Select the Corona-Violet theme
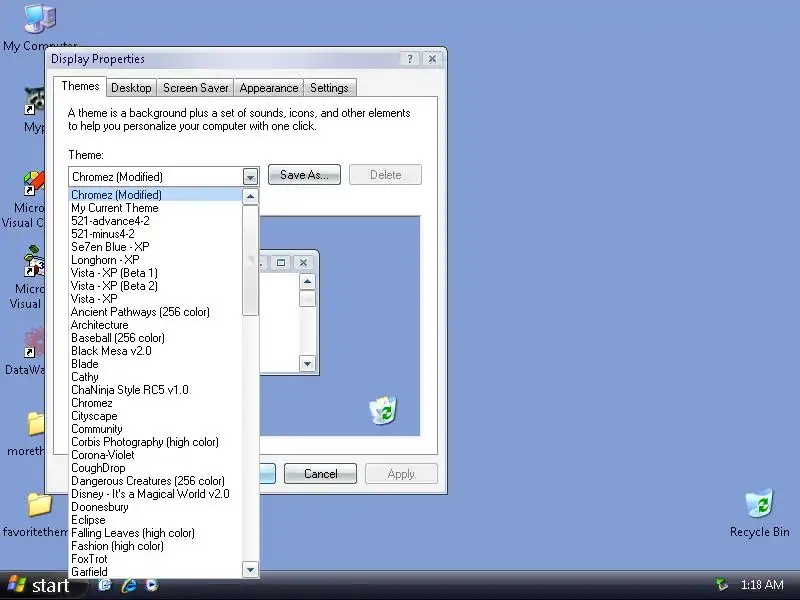This screenshot has width=800, height=600. [x=156, y=455]
